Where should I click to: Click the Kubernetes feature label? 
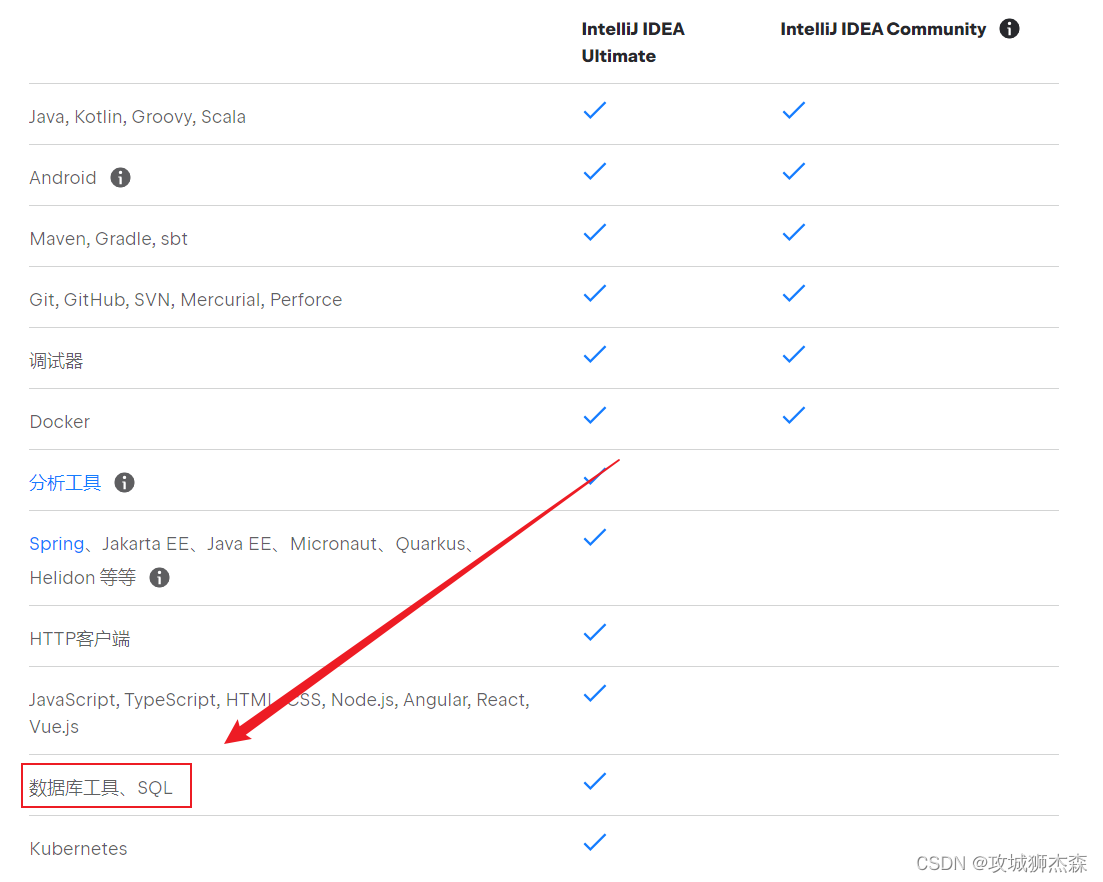coord(78,849)
